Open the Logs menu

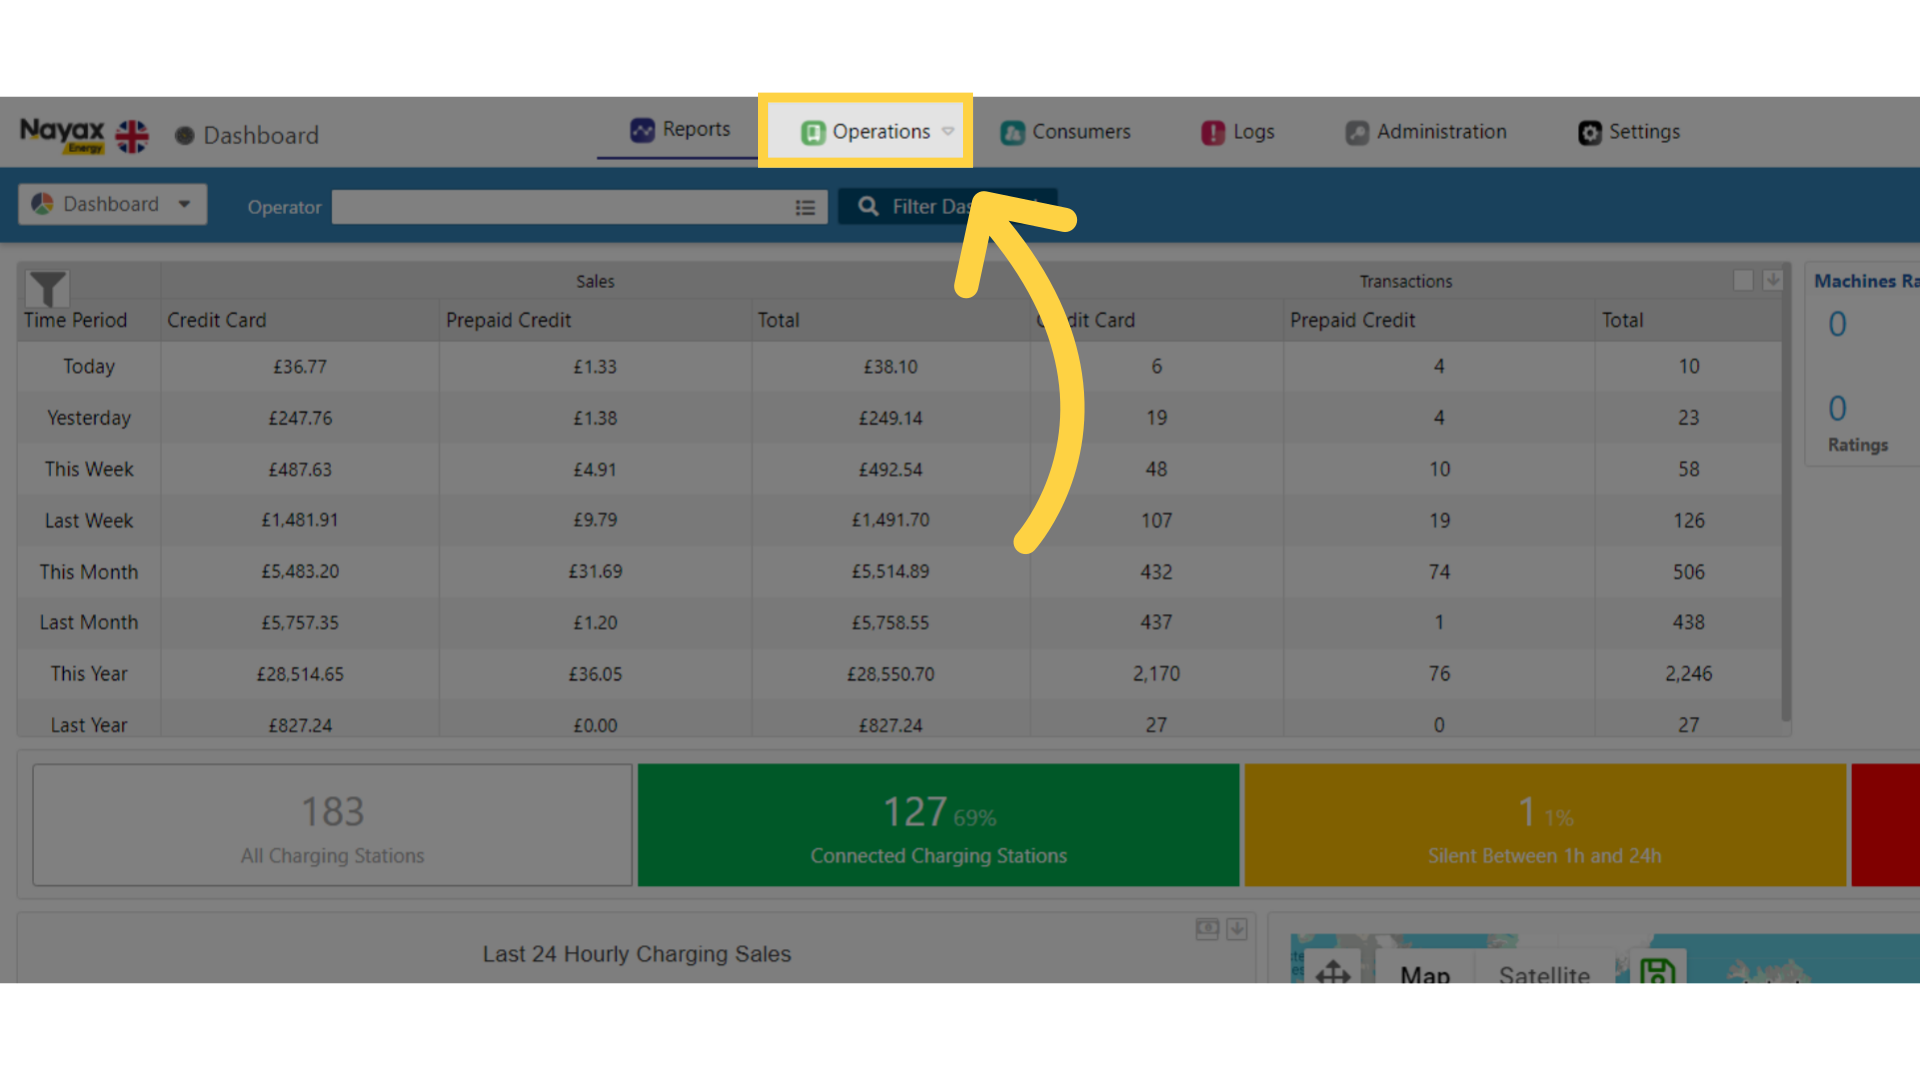tap(1238, 132)
